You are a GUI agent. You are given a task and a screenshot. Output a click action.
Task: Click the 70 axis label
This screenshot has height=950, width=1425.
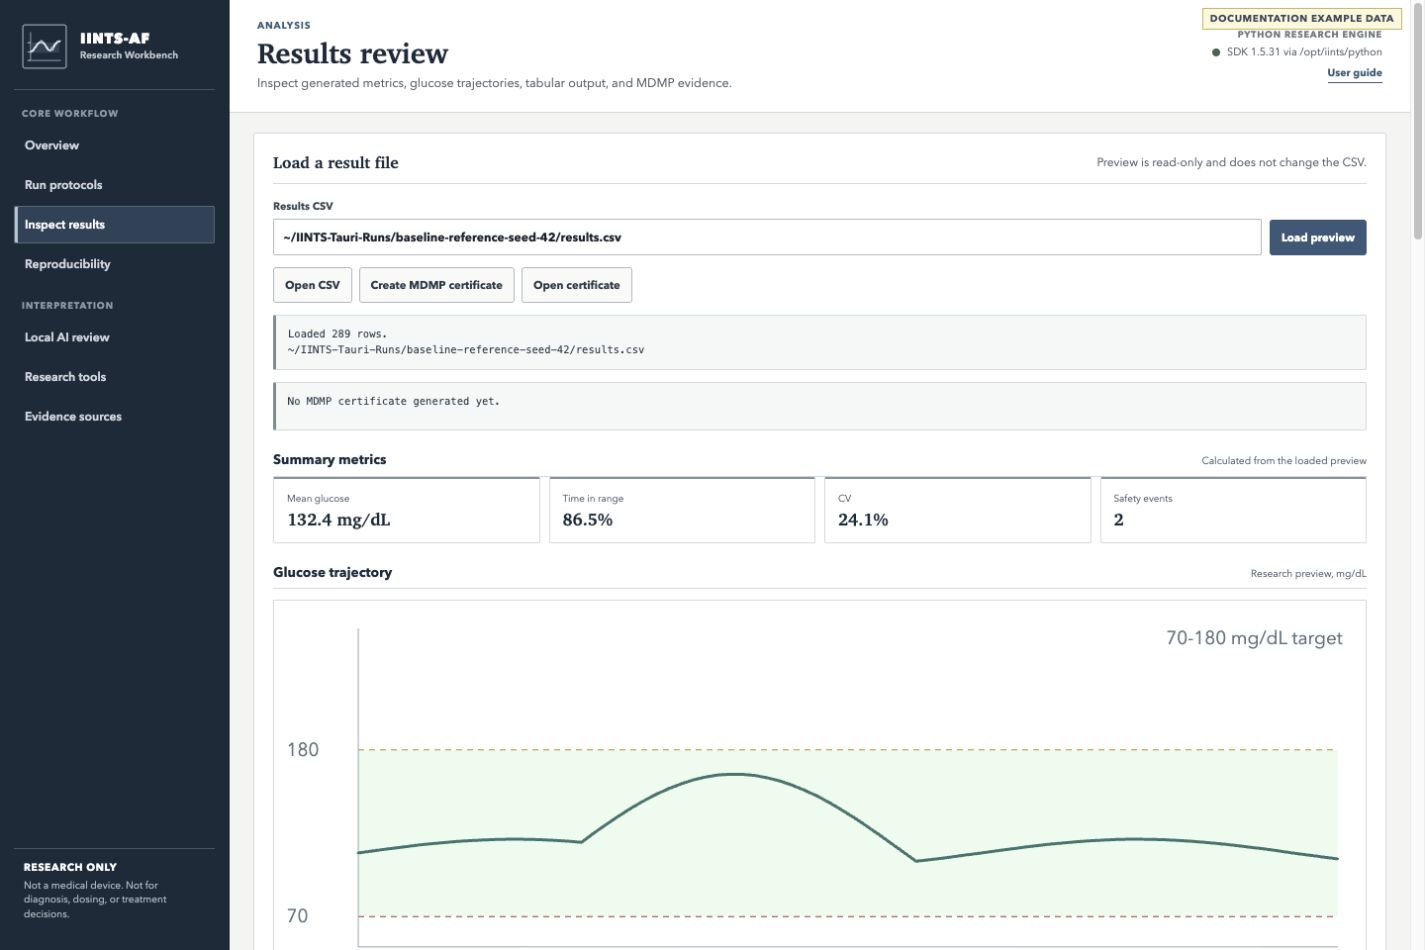(x=297, y=916)
